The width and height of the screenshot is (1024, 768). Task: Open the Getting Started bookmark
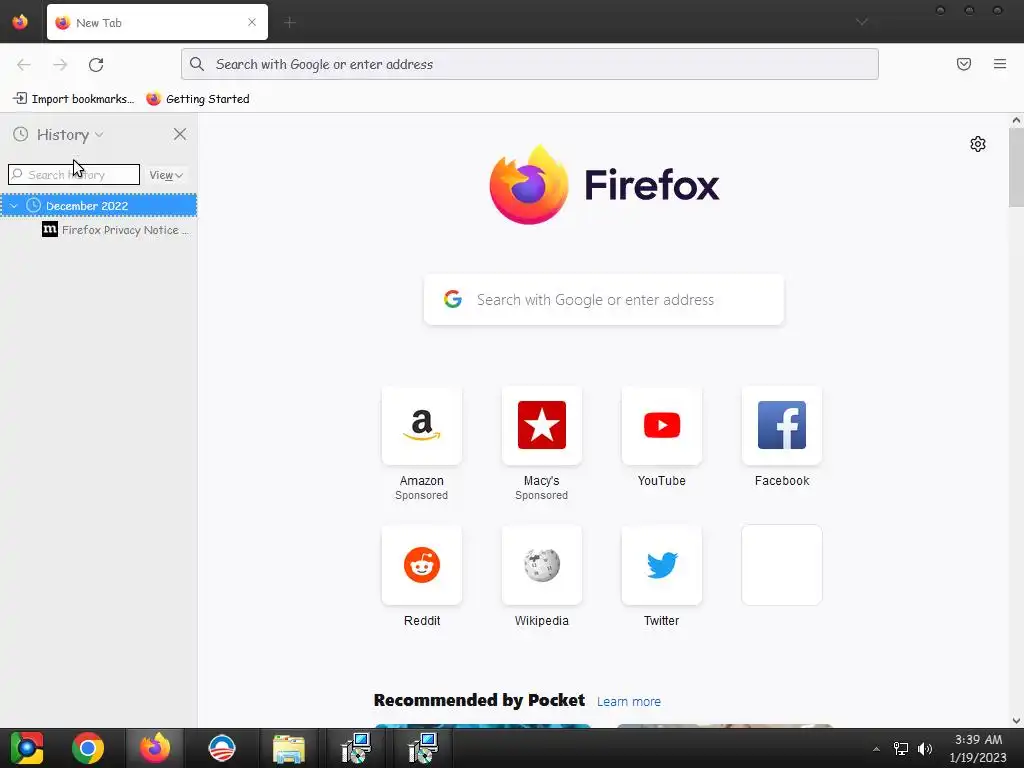click(198, 99)
